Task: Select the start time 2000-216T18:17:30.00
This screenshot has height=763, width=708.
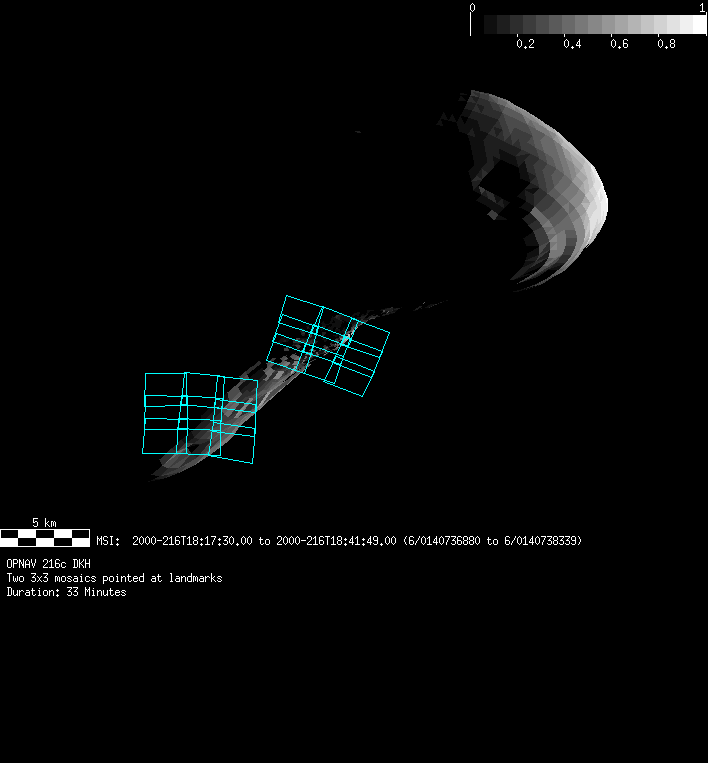Action: (192, 541)
